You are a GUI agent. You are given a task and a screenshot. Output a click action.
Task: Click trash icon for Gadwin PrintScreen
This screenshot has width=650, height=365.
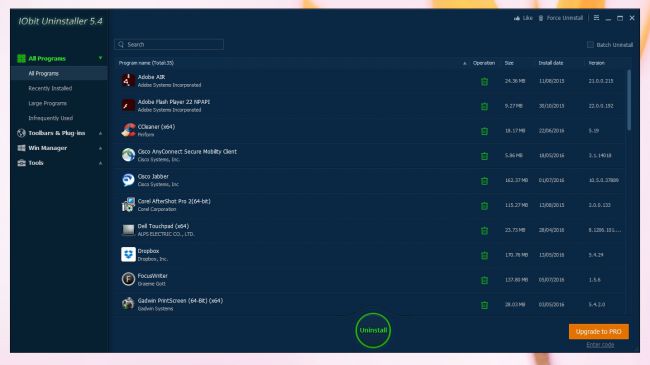(484, 305)
